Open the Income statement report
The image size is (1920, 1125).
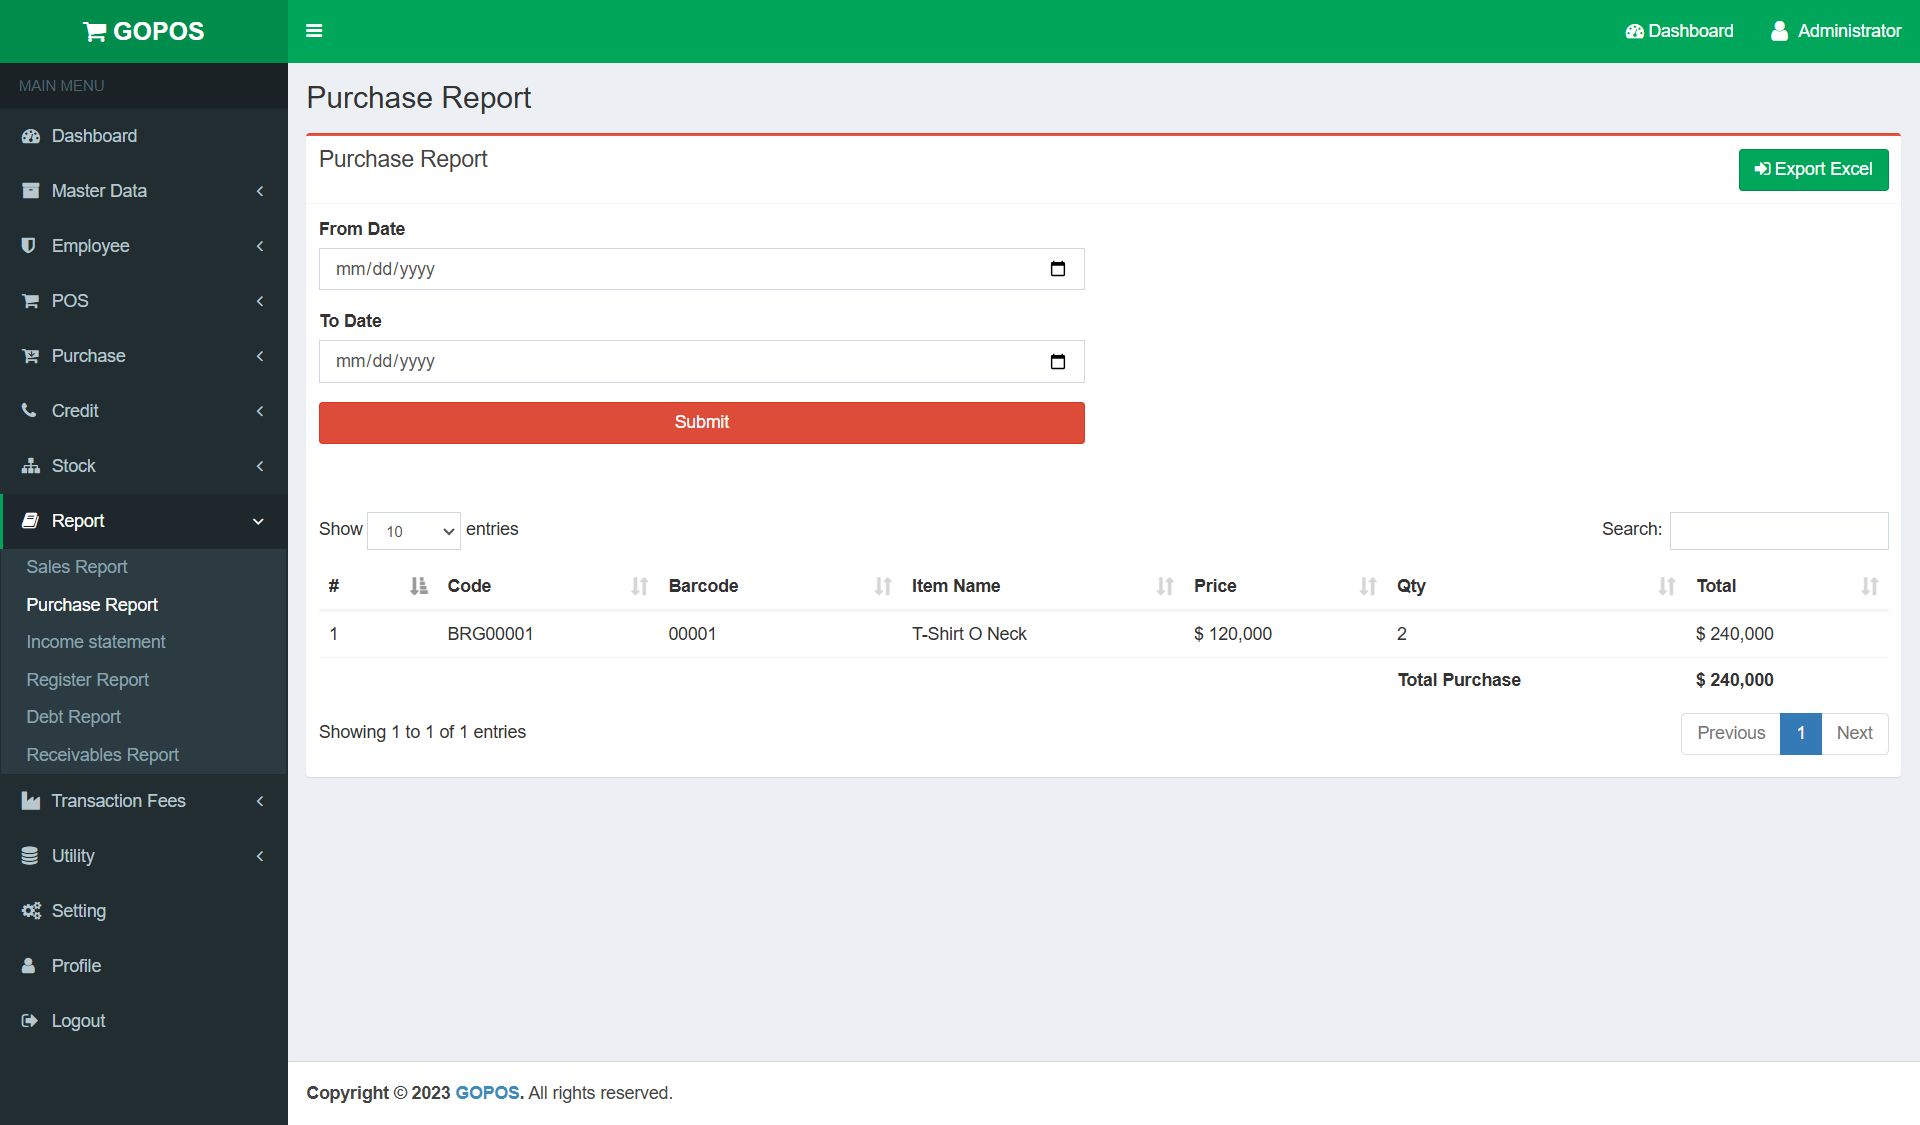click(x=96, y=642)
